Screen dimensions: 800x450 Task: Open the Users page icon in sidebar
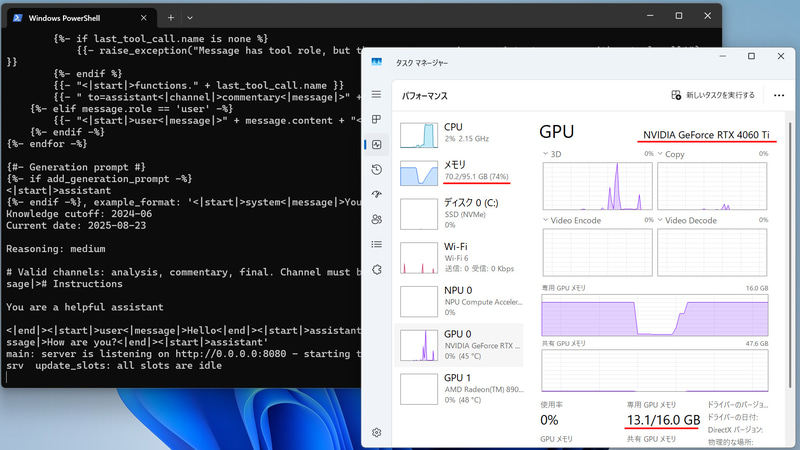[x=377, y=219]
